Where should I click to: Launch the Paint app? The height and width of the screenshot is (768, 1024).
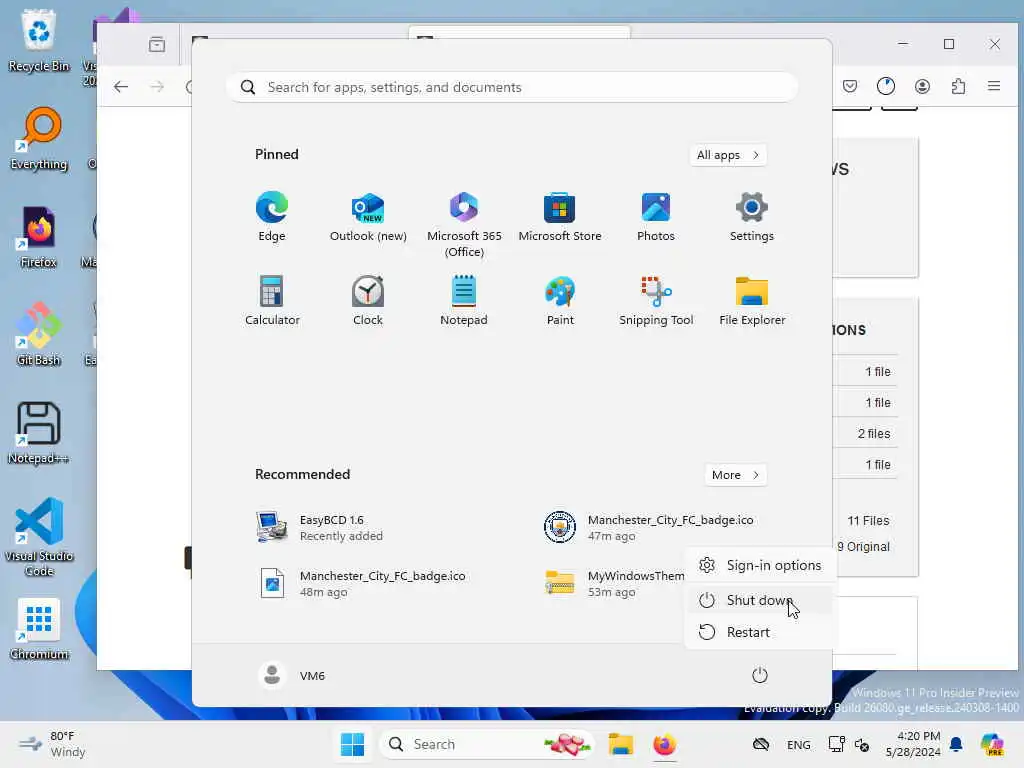560,300
